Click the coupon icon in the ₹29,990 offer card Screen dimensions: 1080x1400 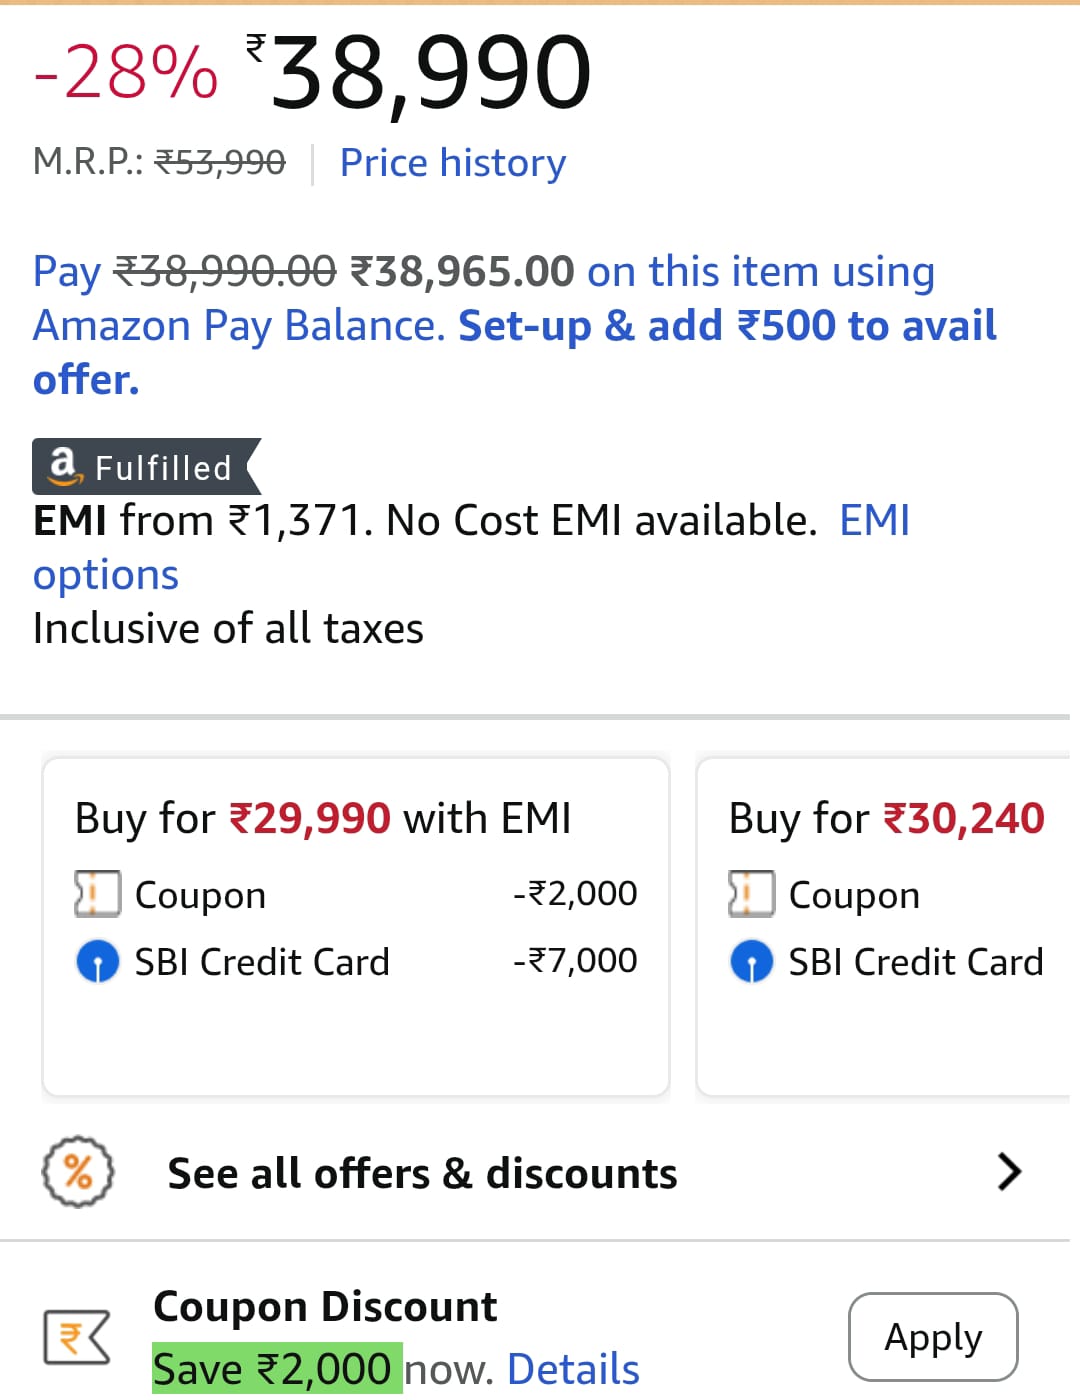coord(97,893)
